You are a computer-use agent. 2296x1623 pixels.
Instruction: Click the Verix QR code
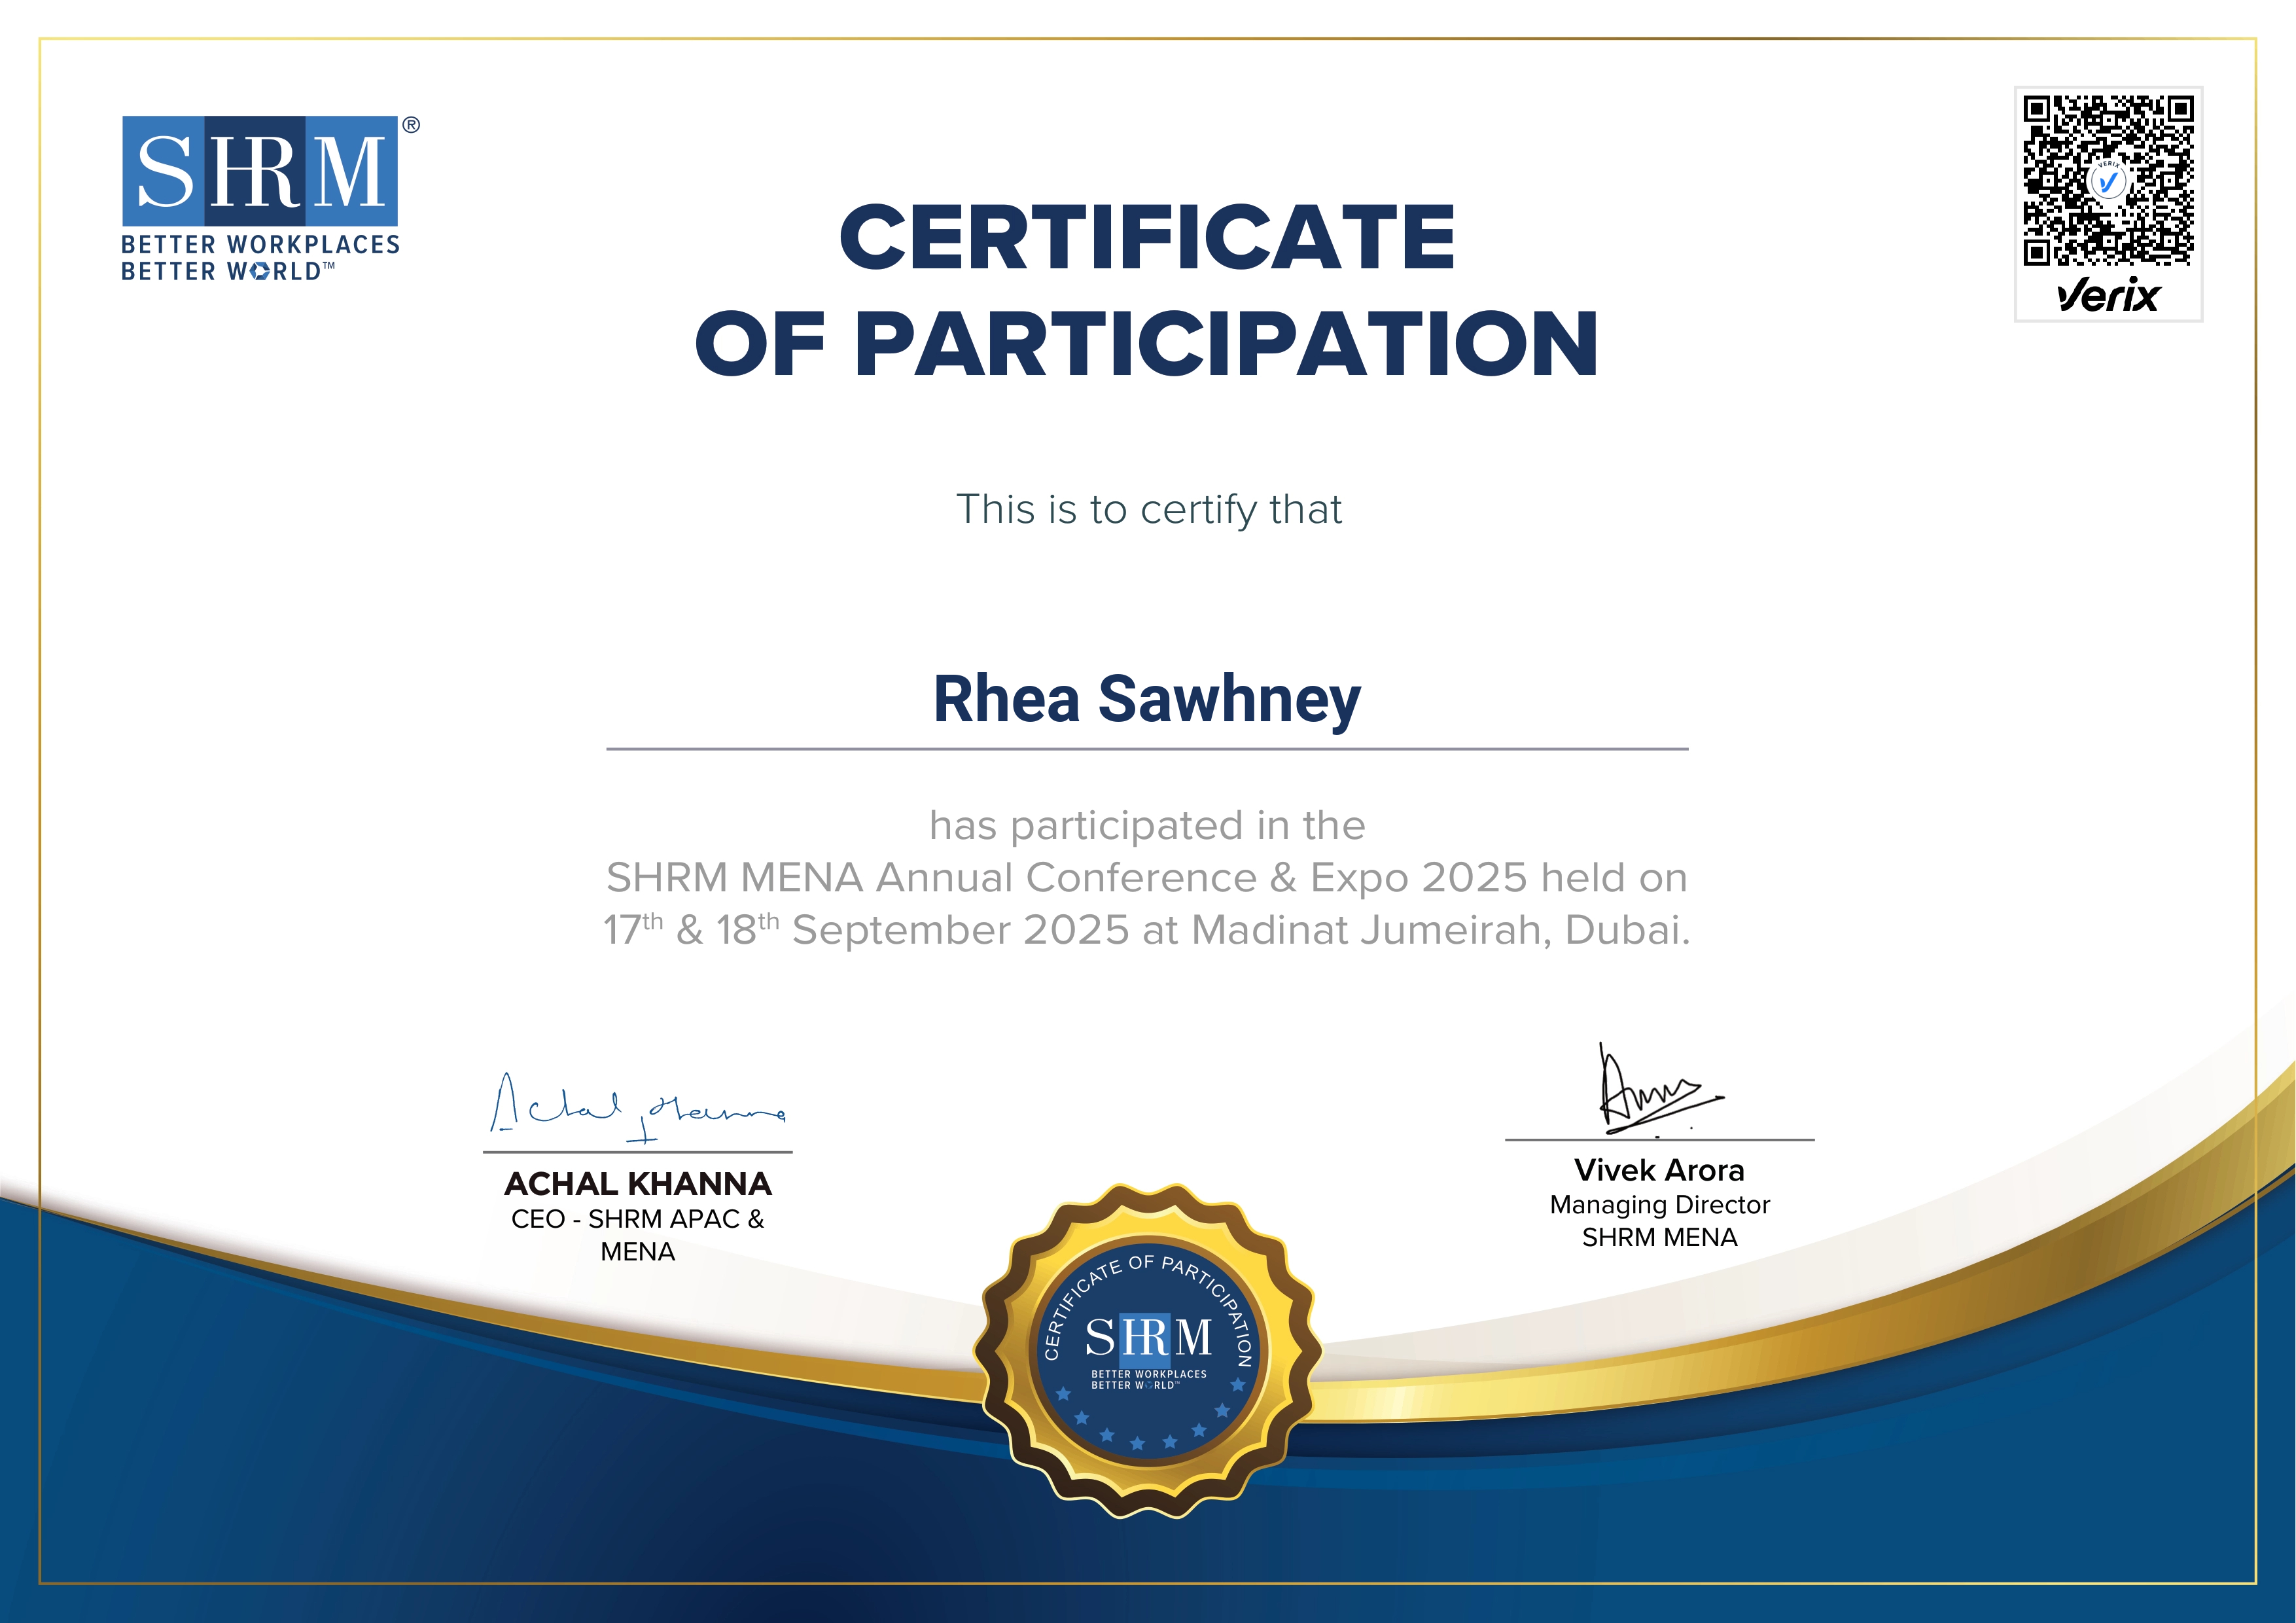click(2109, 181)
